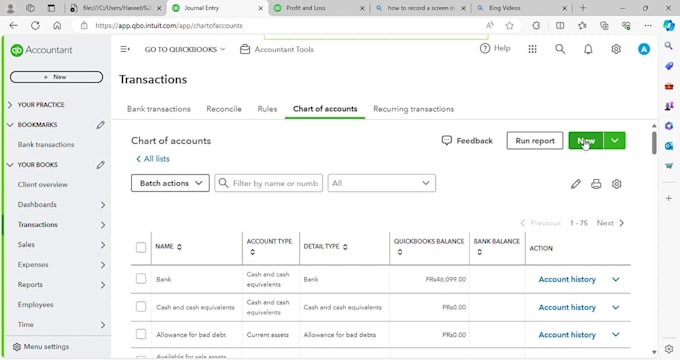The image size is (680, 360).
Task: Expand the YOUR PRACTICE section
Action: coord(10,105)
